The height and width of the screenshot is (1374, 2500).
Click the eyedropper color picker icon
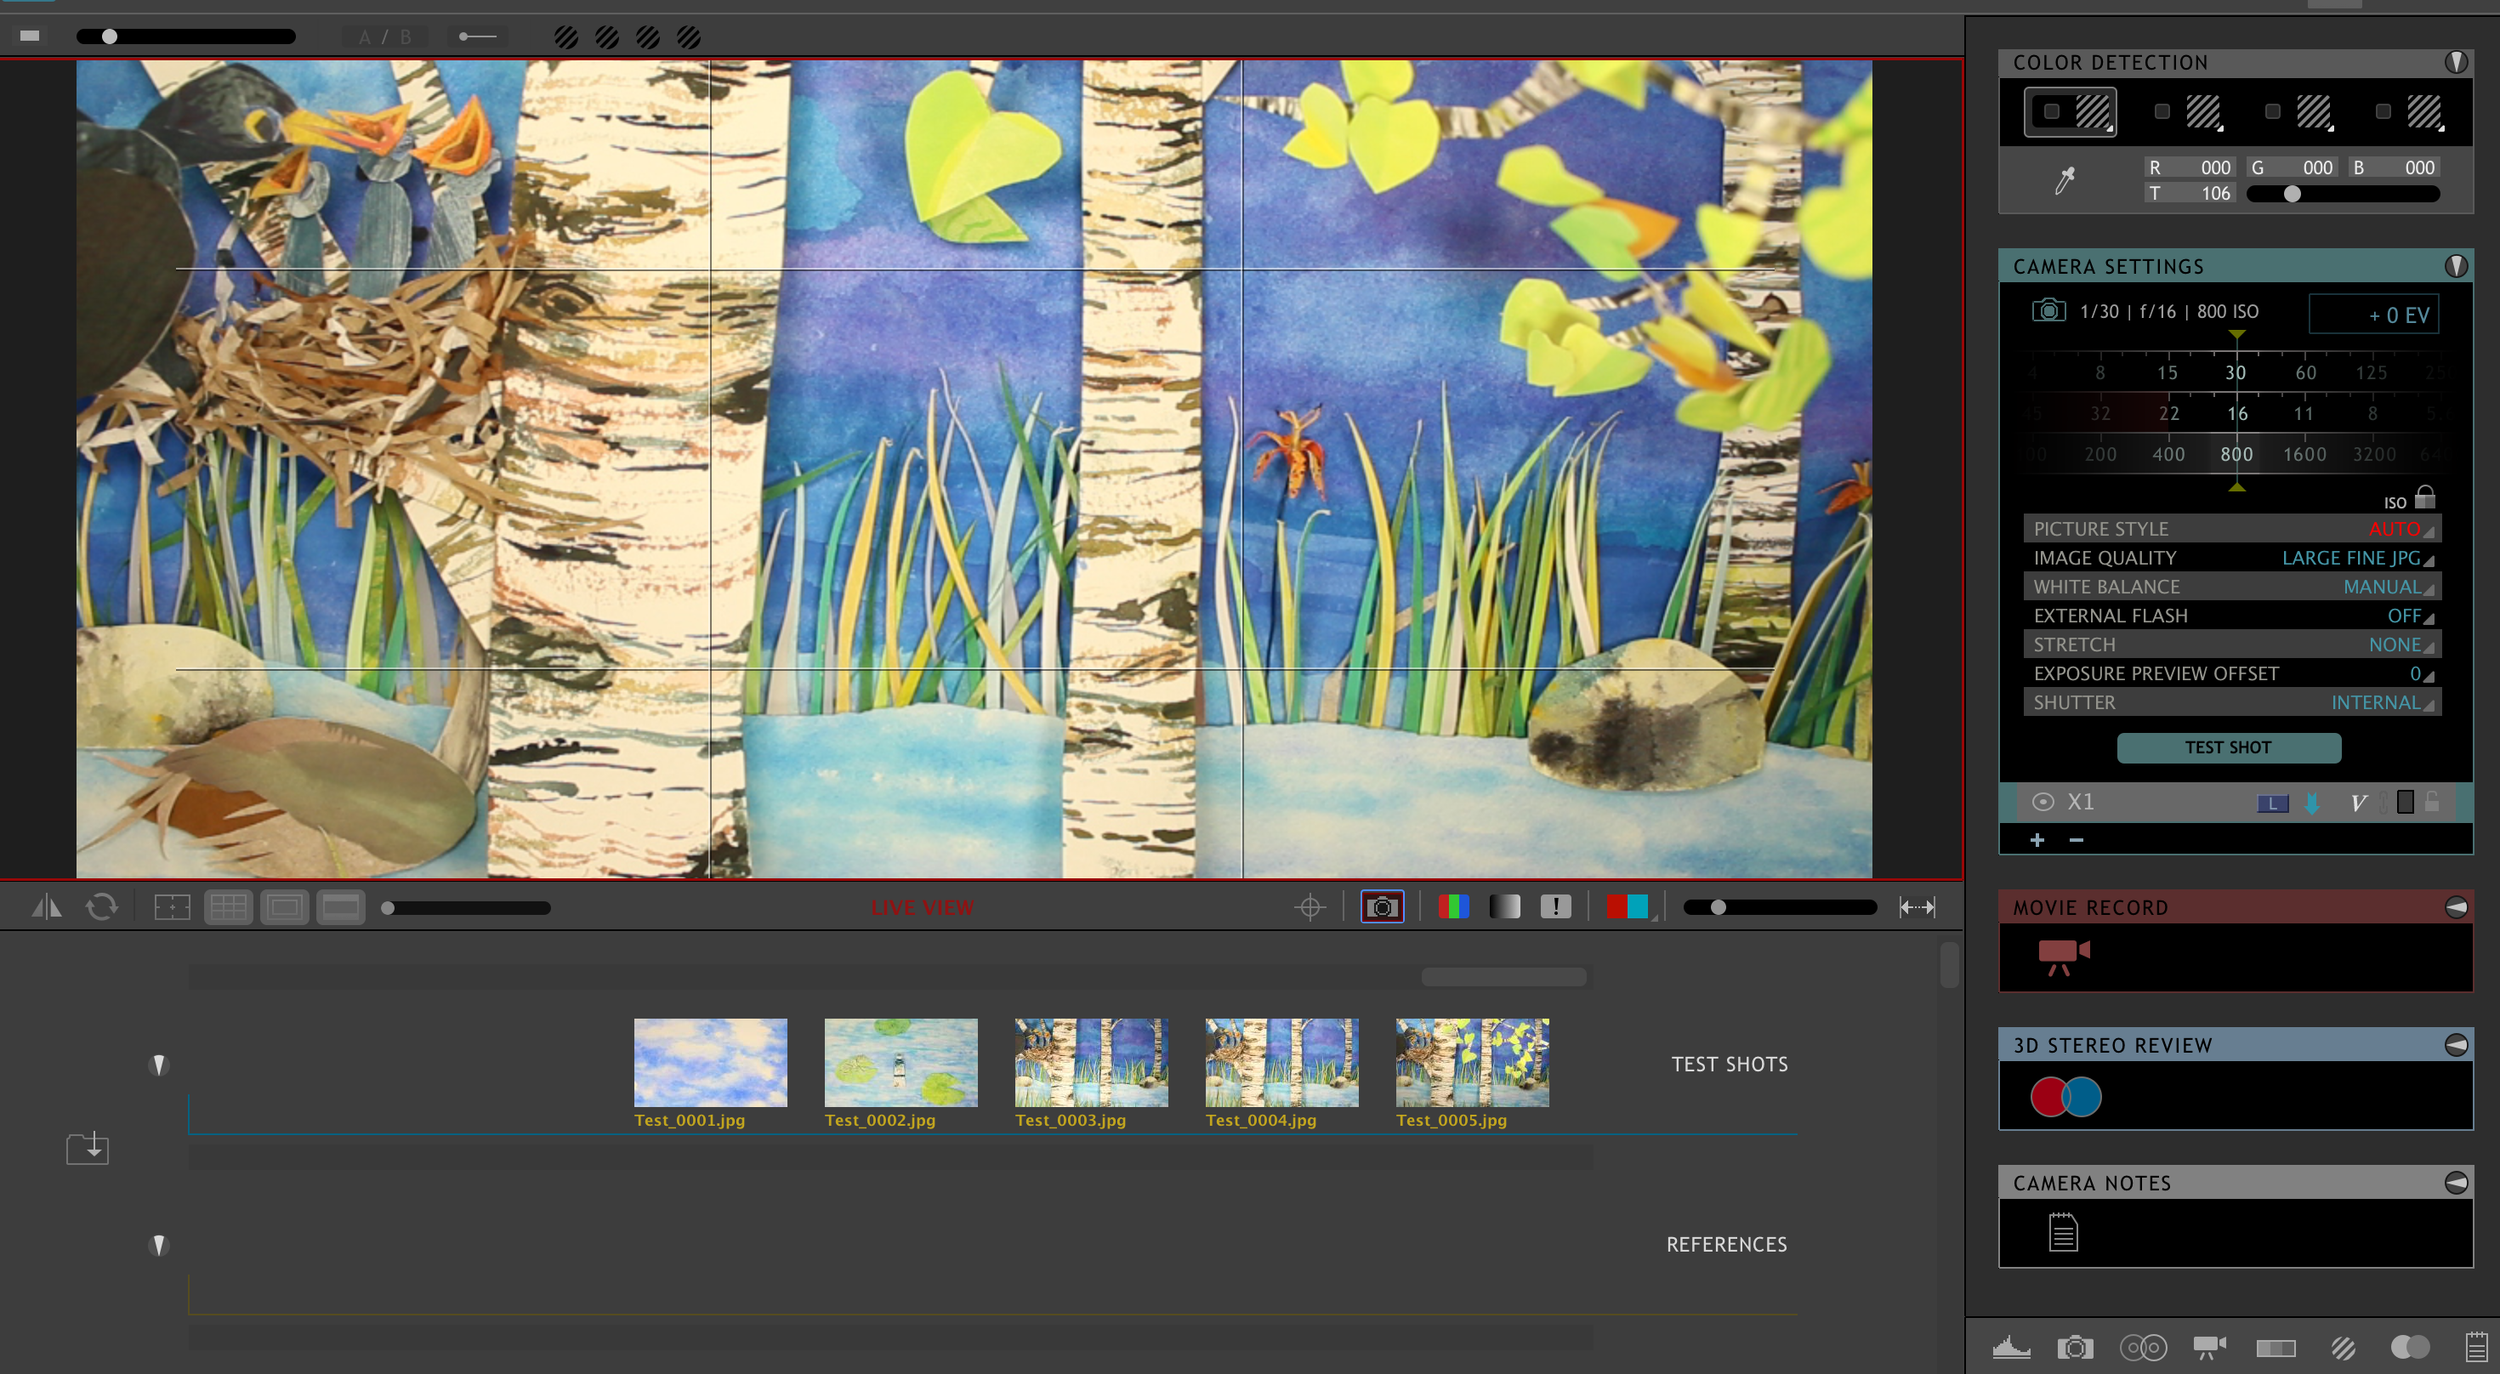pyautogui.click(x=2064, y=181)
